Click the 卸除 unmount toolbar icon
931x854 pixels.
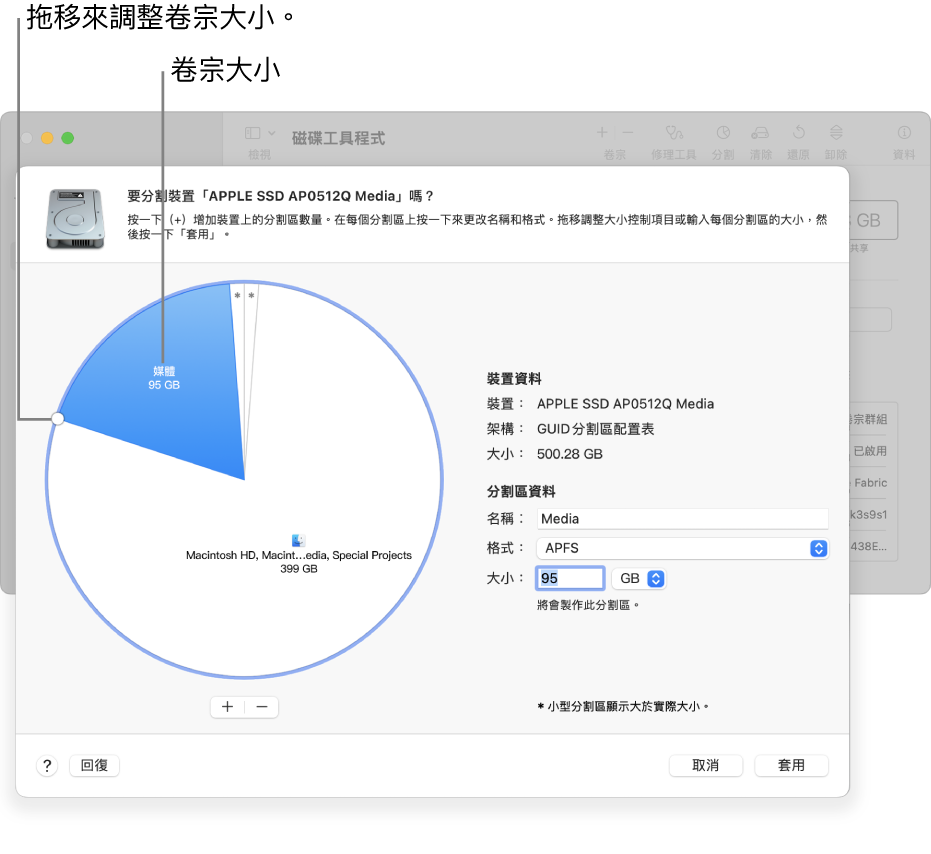point(836,132)
